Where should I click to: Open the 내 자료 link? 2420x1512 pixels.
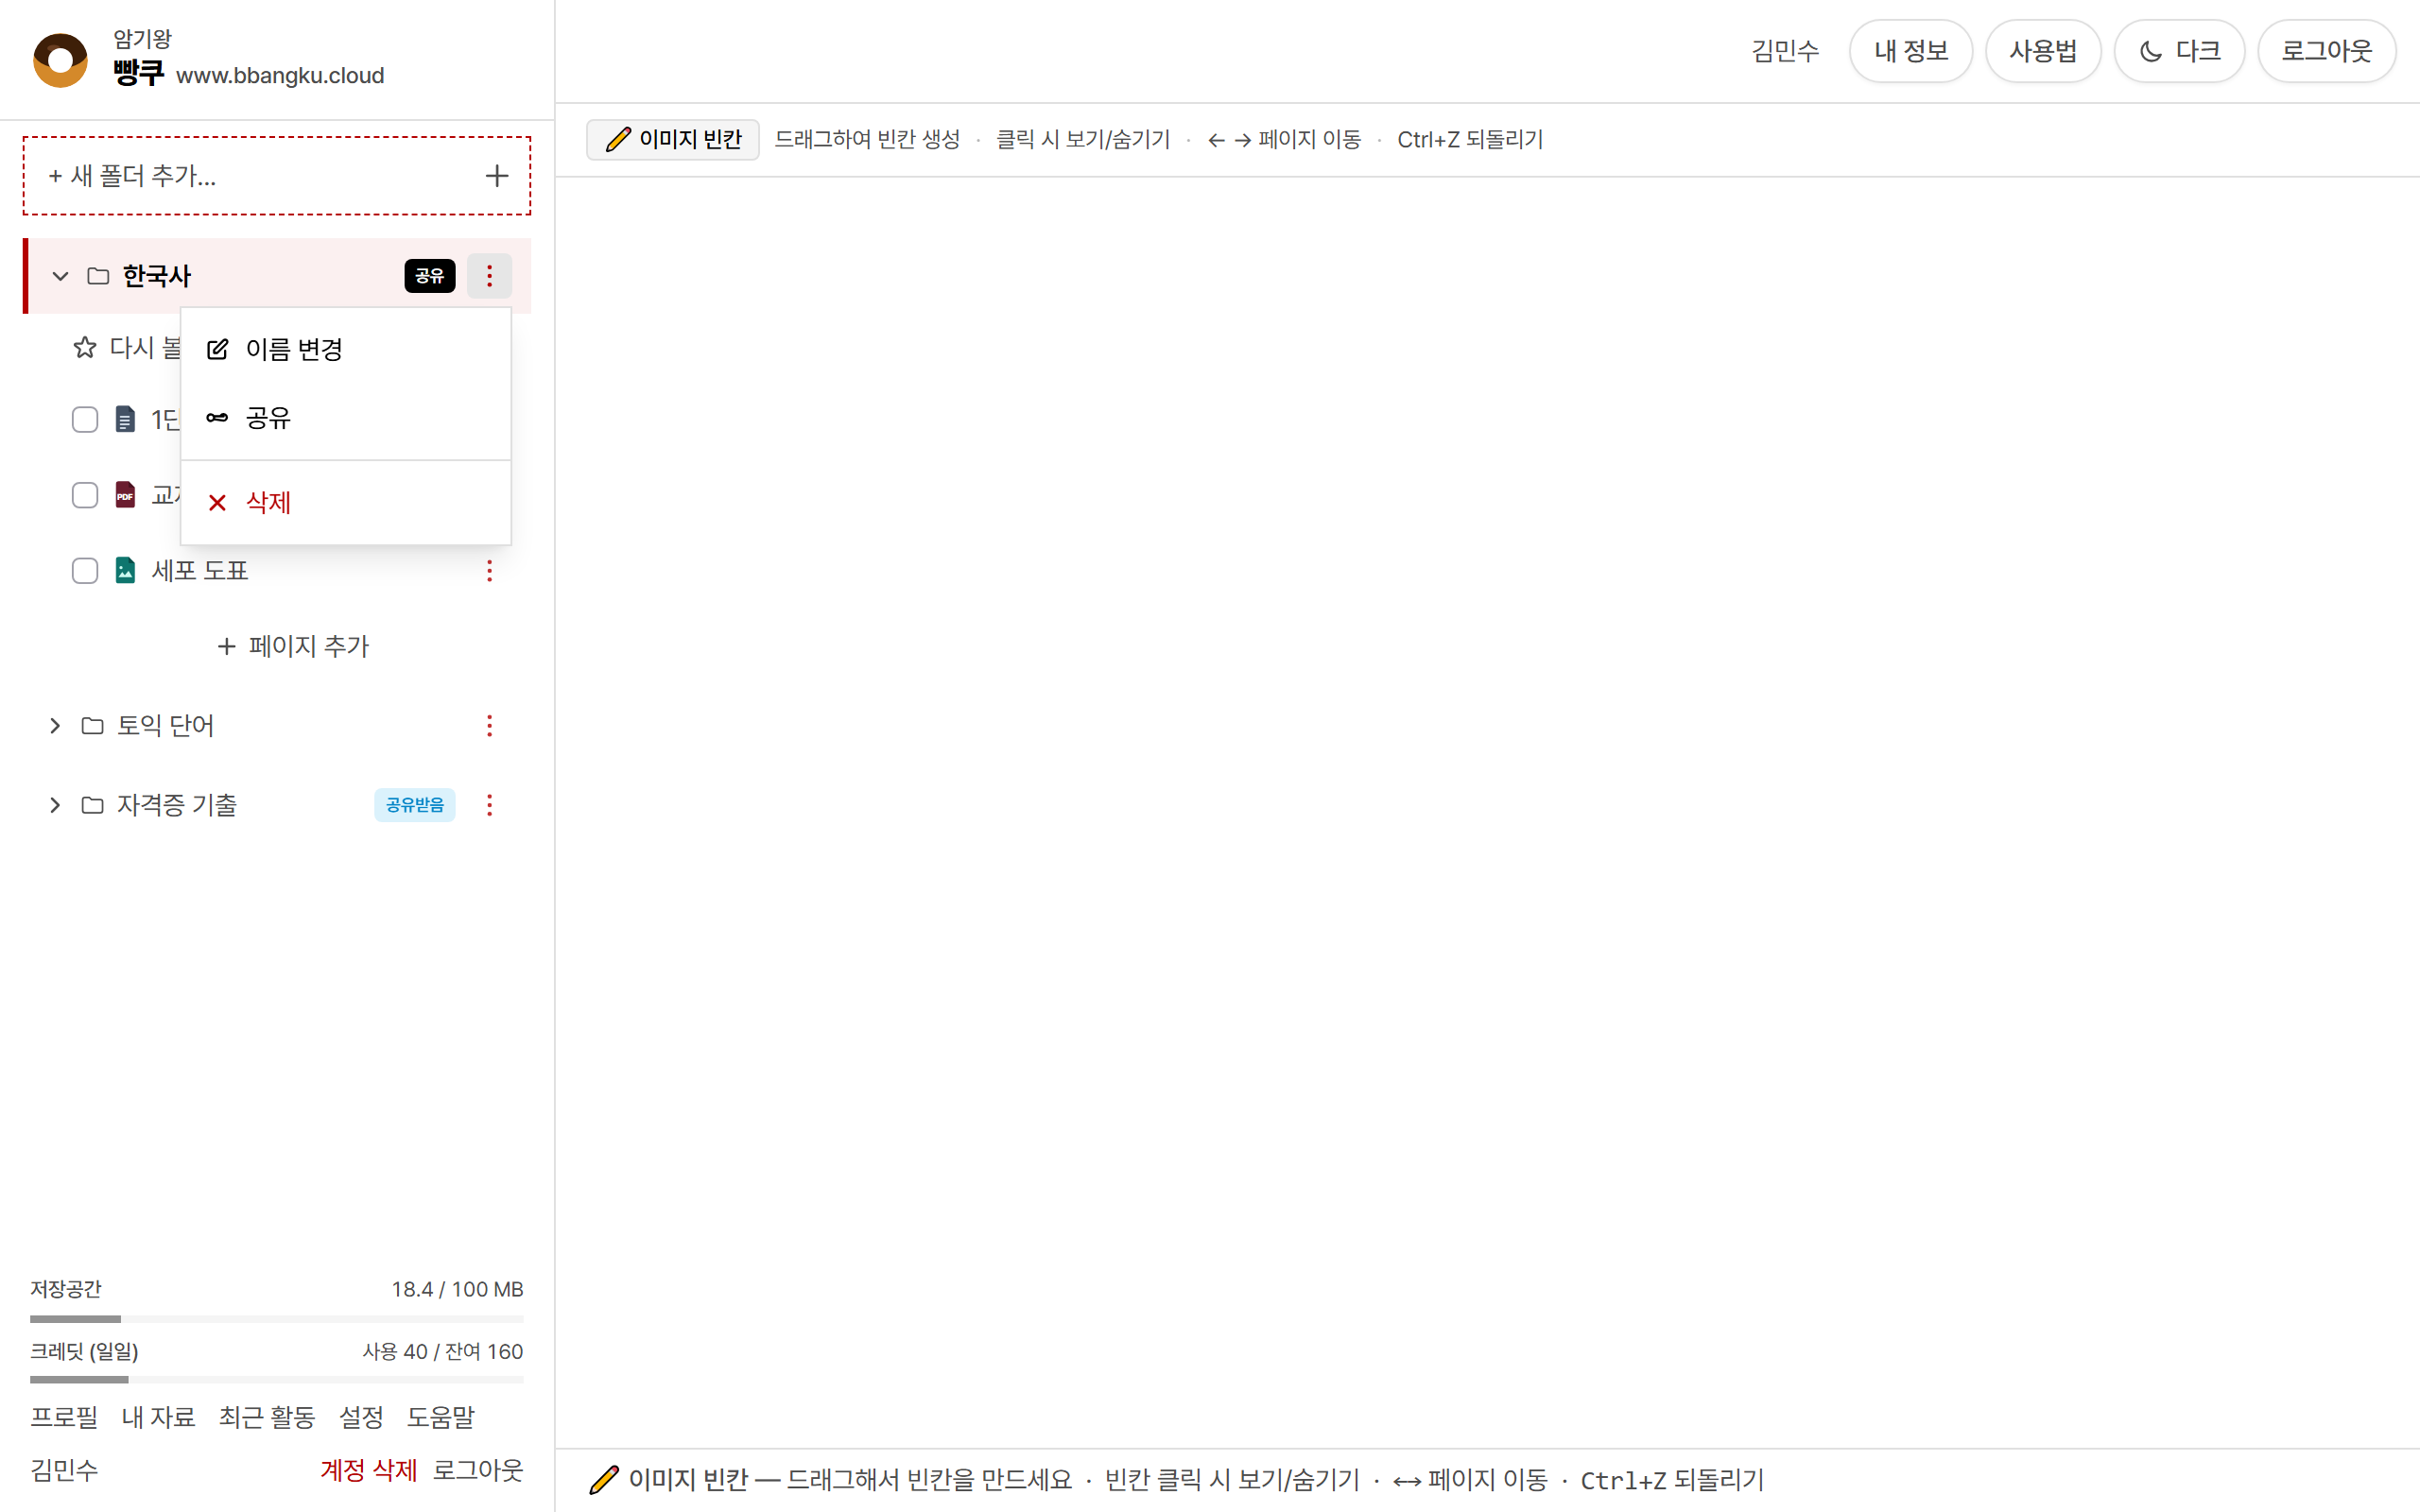click(158, 1417)
